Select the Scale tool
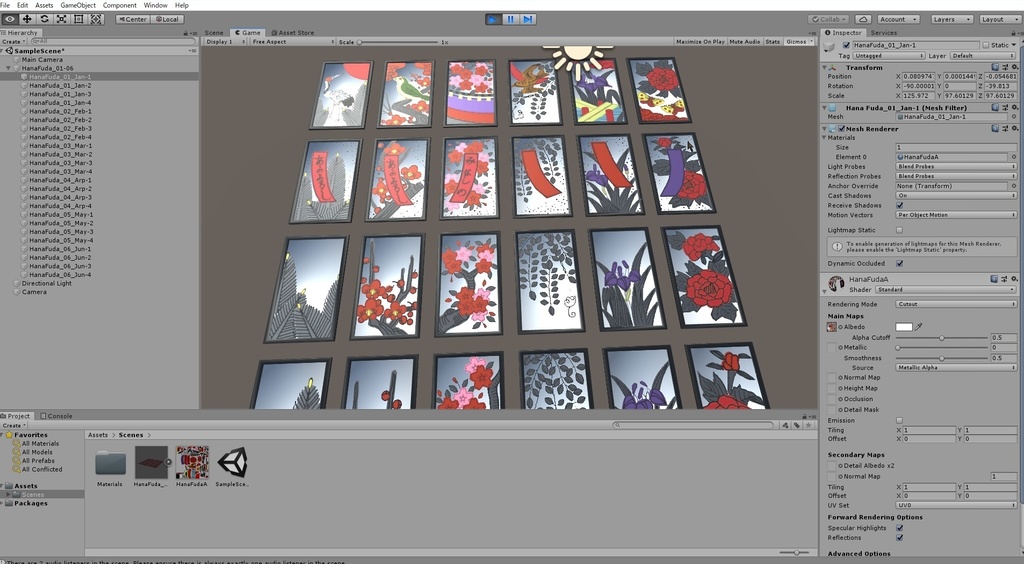This screenshot has height=564, width=1024. [x=61, y=19]
